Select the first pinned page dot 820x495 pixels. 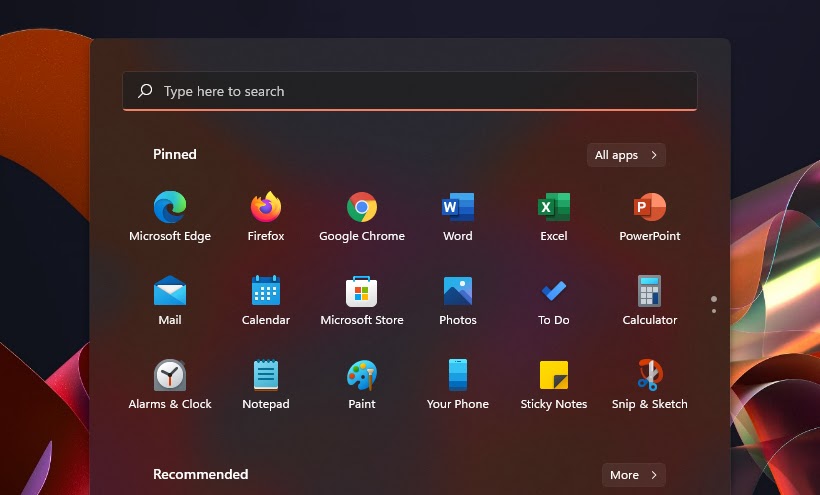pos(714,299)
